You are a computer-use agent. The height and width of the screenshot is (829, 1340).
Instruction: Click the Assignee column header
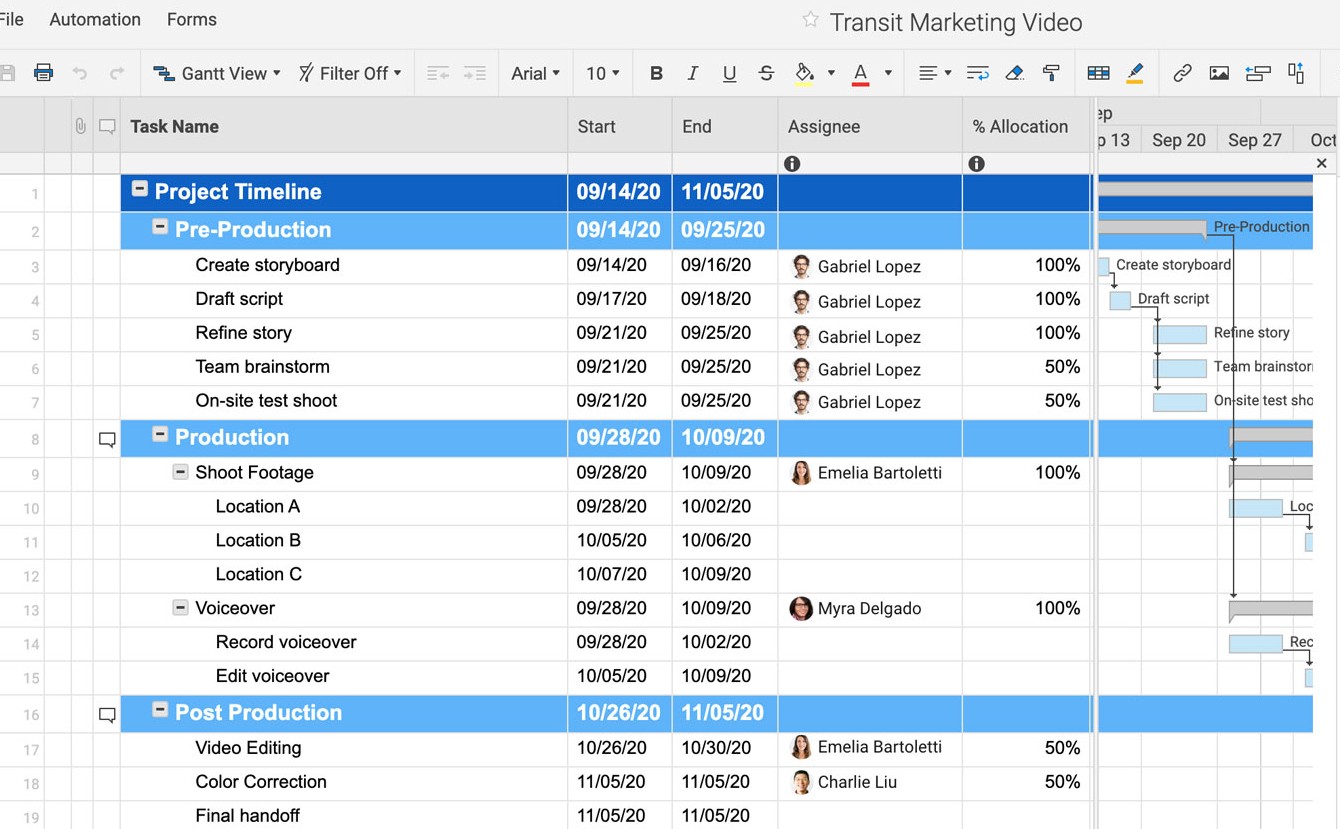tap(870, 126)
